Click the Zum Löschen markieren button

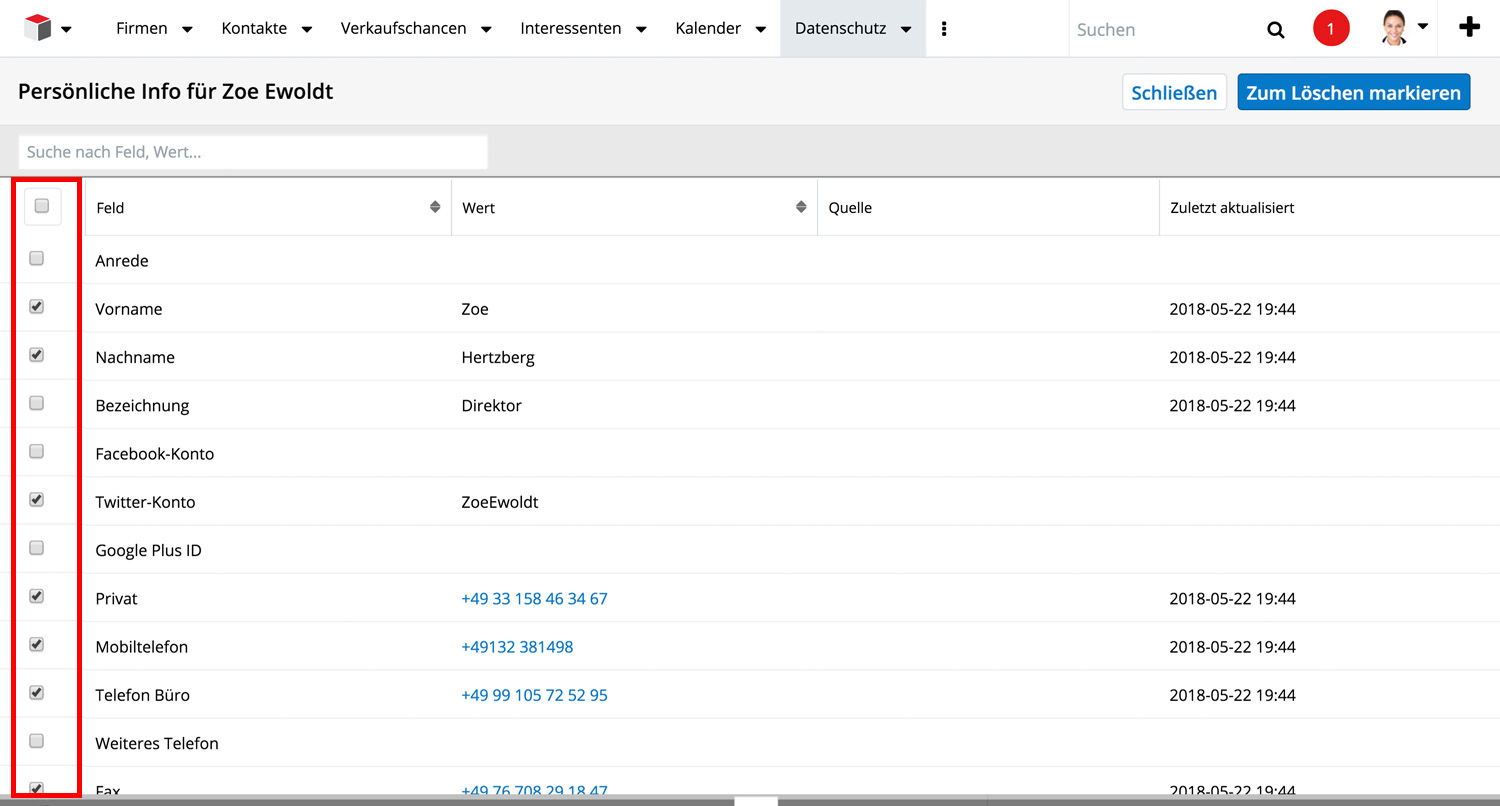[x=1353, y=93]
